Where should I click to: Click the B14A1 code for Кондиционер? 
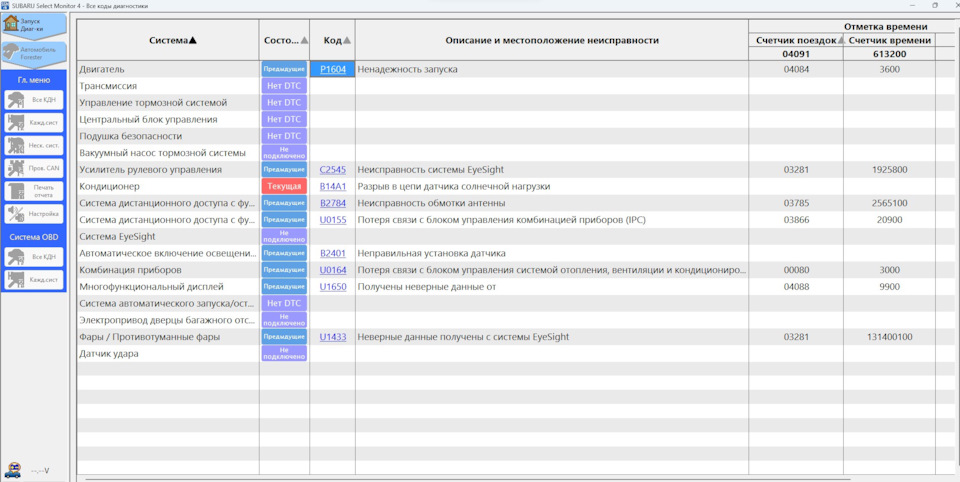click(x=332, y=186)
